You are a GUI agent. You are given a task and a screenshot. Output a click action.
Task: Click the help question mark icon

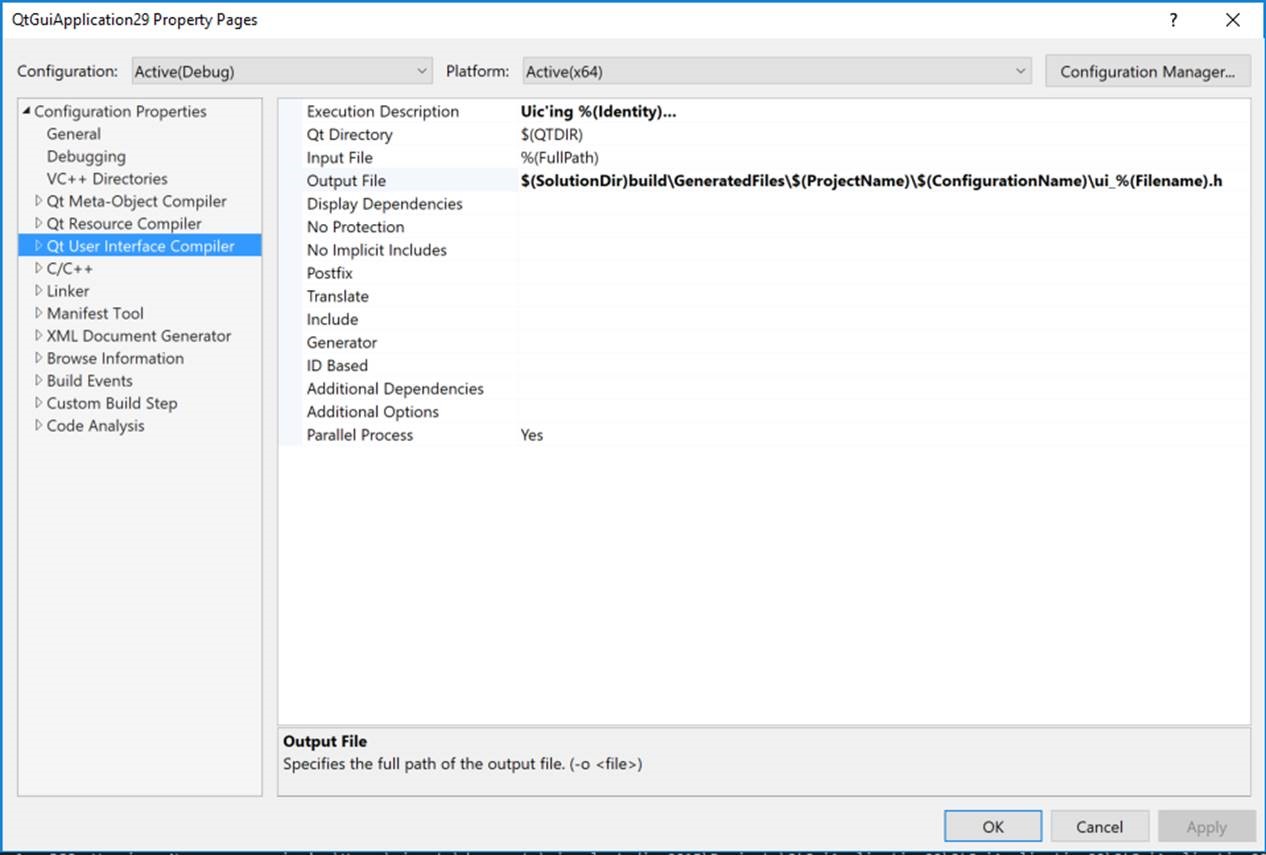[1173, 20]
